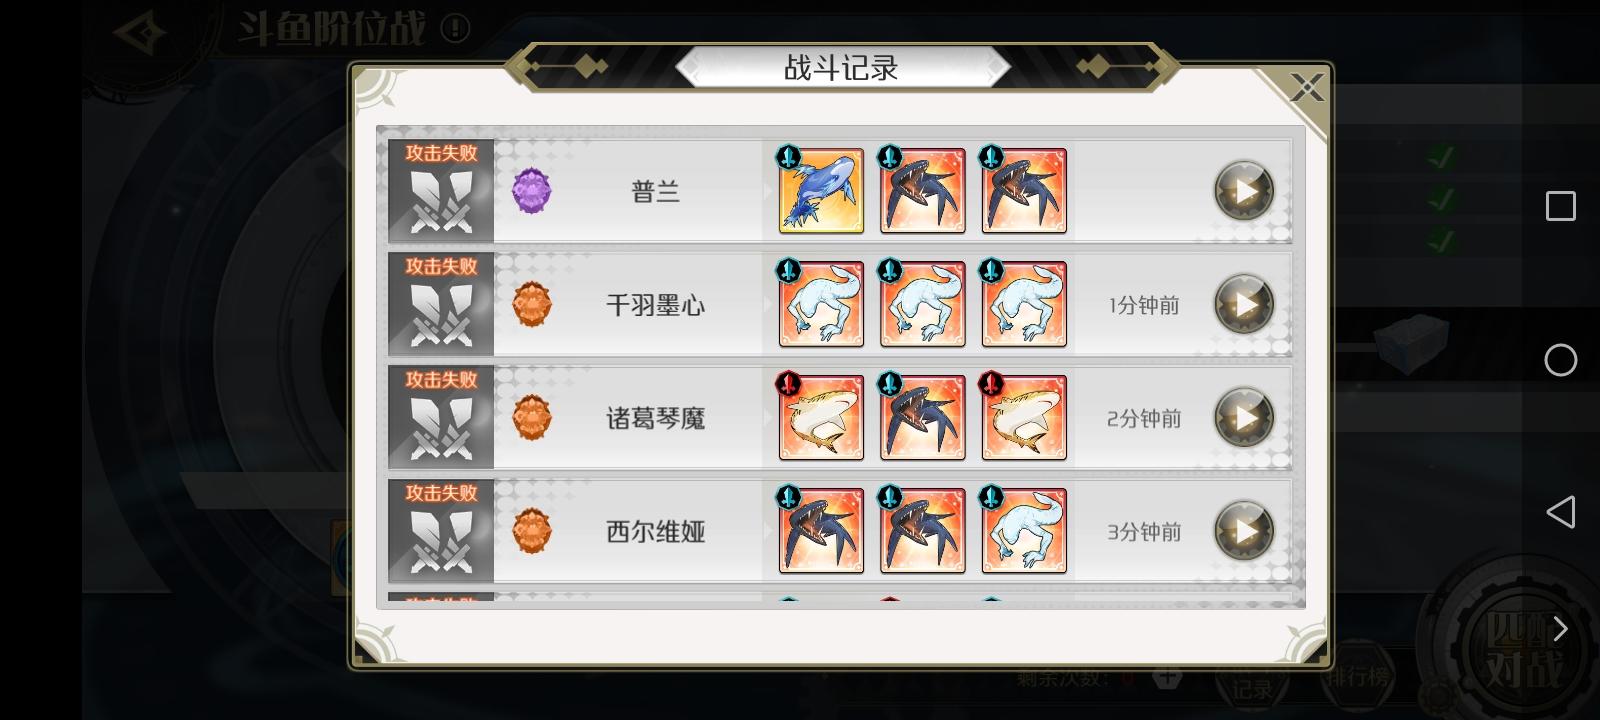Open player name 诸葛琴魔
Image resolution: width=1600 pixels, height=720 pixels.
coord(656,418)
